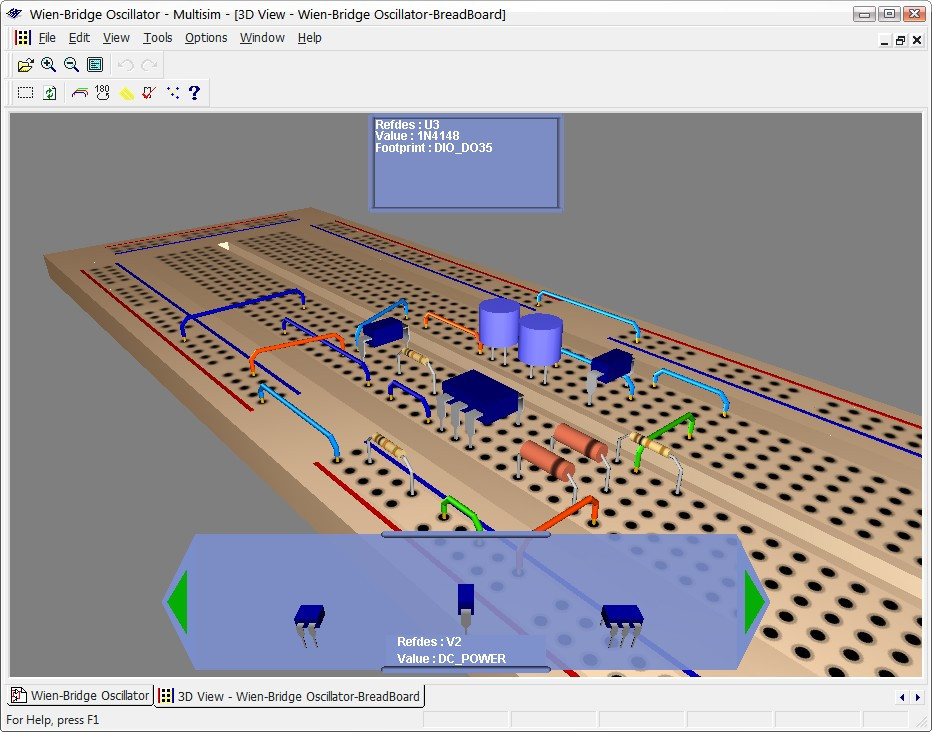Open help with the question mark icon
Viewport: 932px width, 732px height.
pos(194,93)
